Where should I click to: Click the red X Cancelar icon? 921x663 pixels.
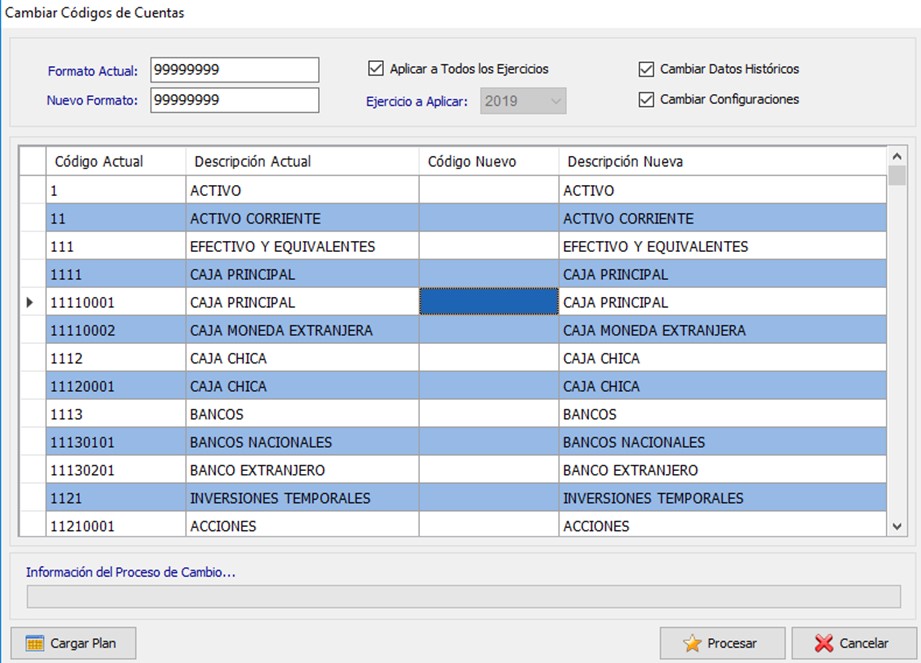[x=823, y=644]
